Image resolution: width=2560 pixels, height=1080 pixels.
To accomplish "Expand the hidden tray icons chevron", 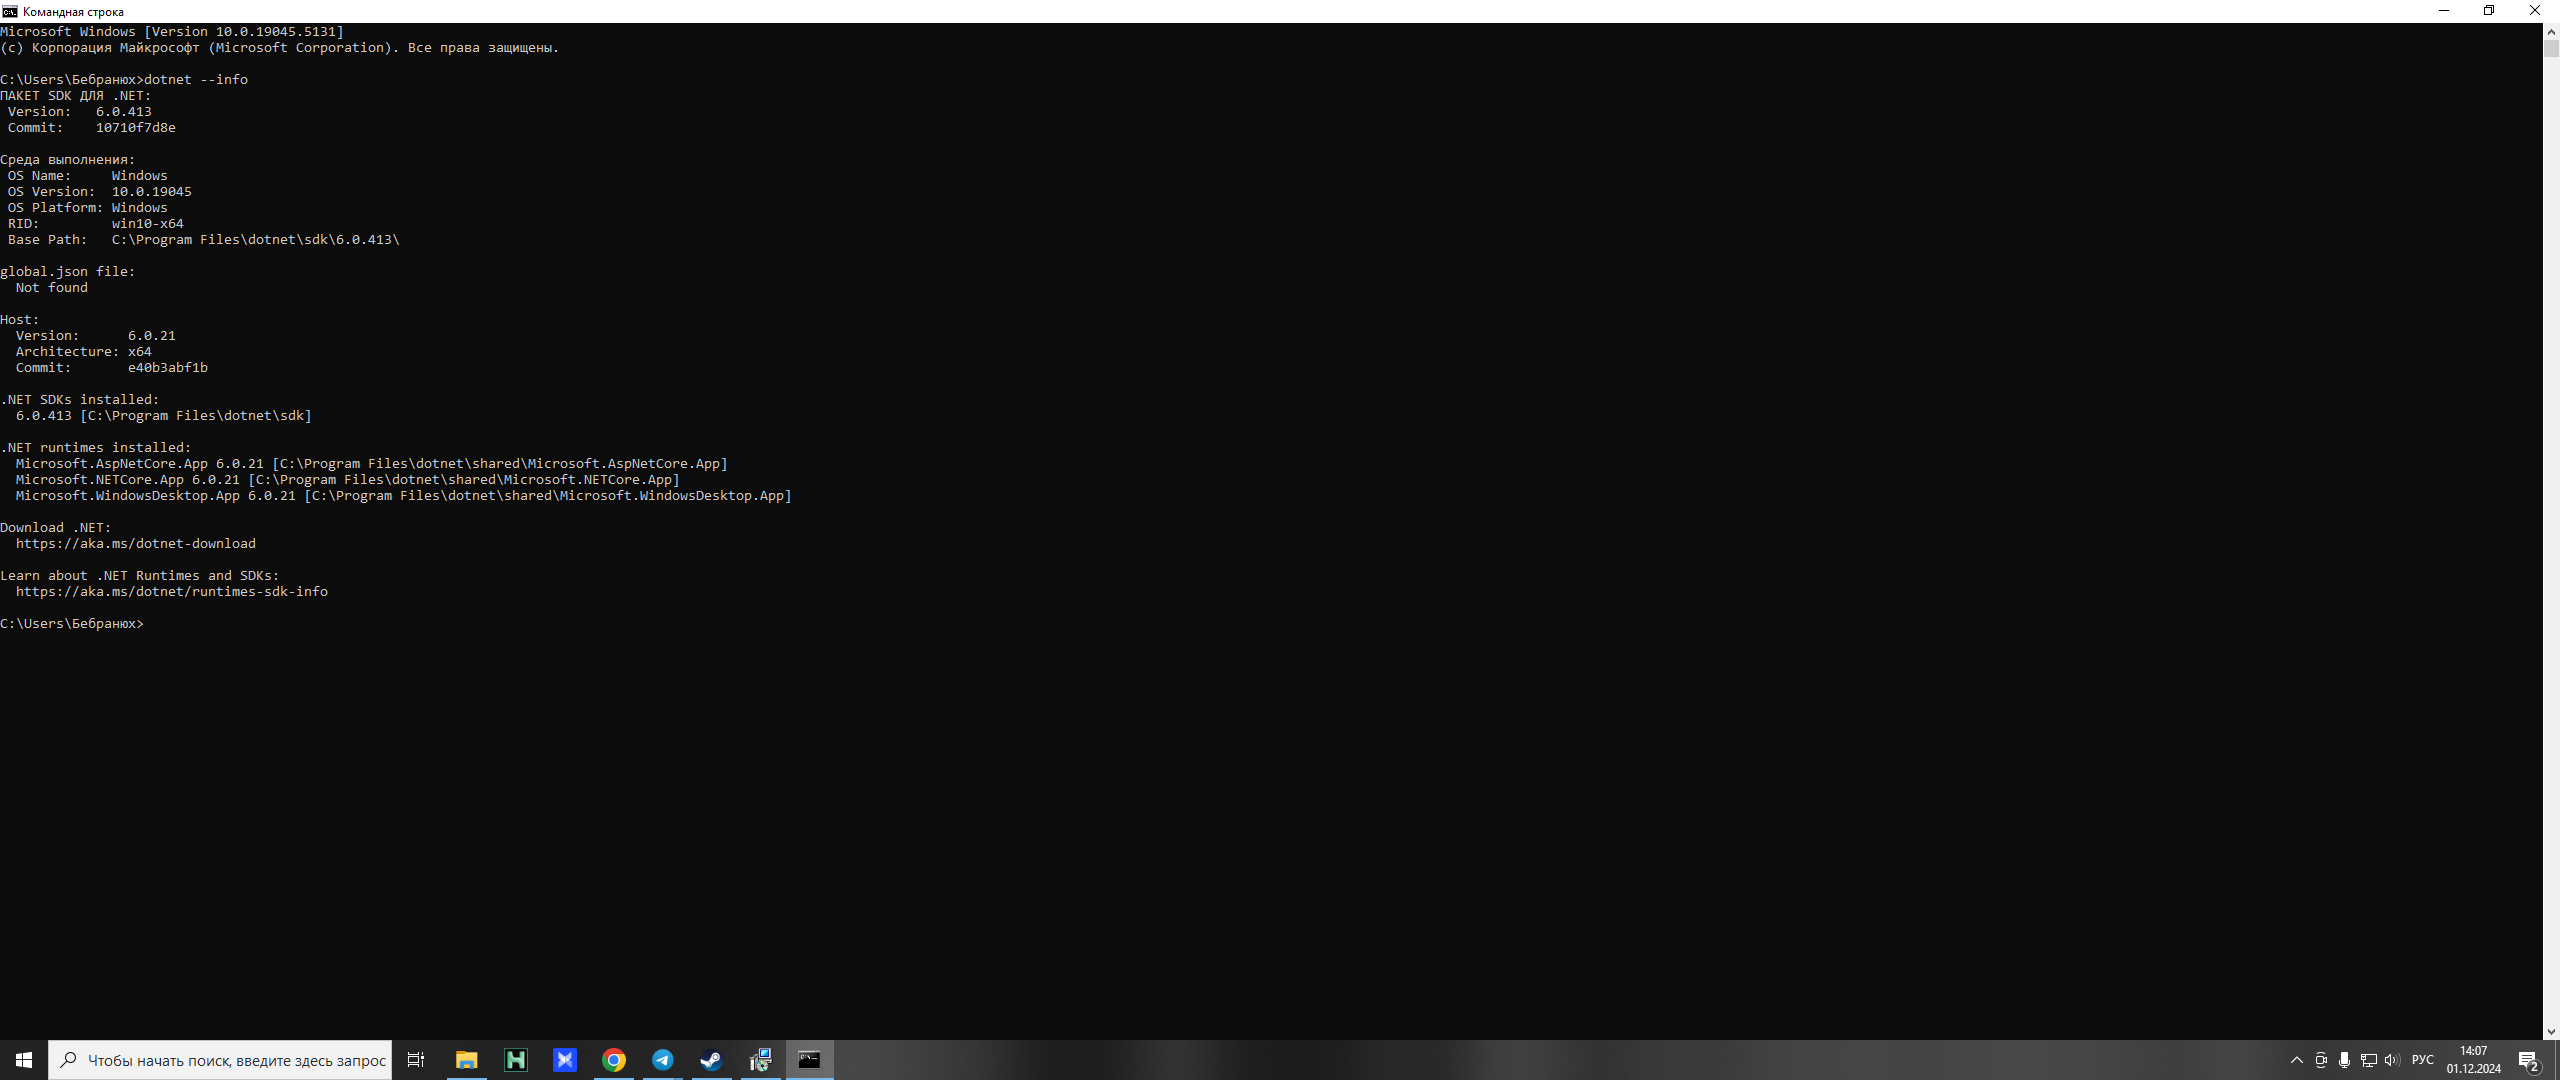I will [x=2296, y=1060].
